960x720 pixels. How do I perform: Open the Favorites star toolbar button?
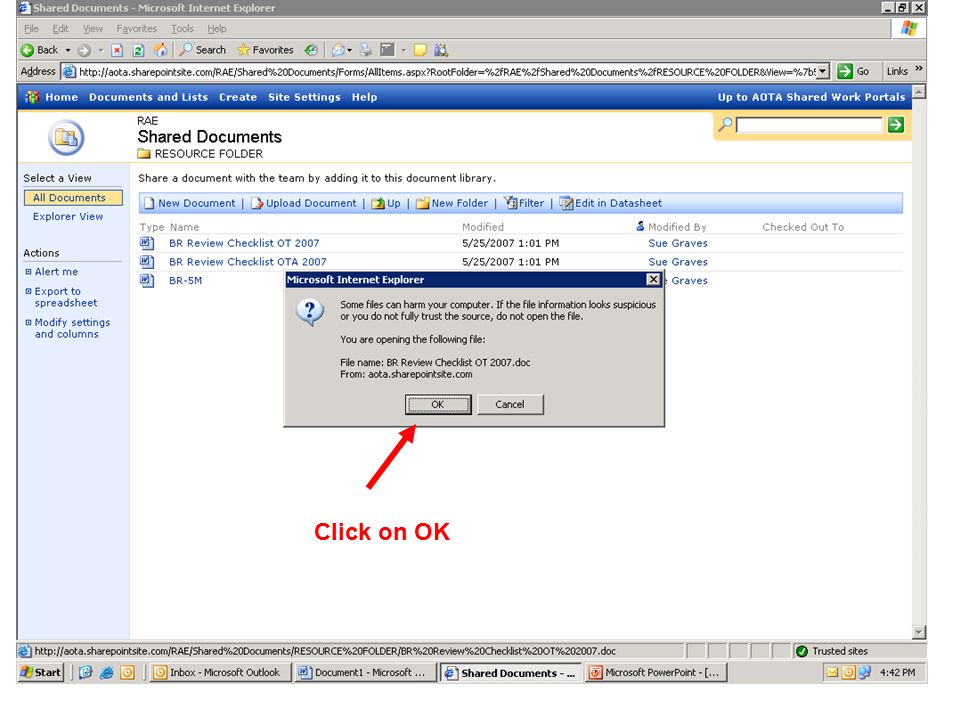pyautogui.click(x=265, y=50)
